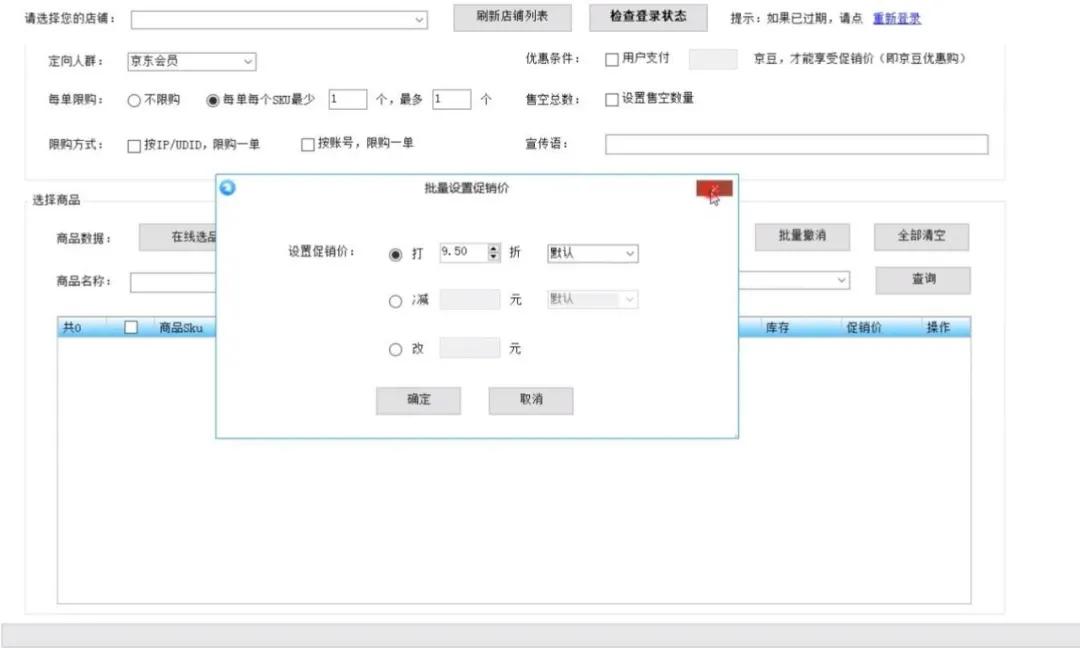Open the 重新登录 link
This screenshot has width=1080, height=648.
click(x=897, y=19)
